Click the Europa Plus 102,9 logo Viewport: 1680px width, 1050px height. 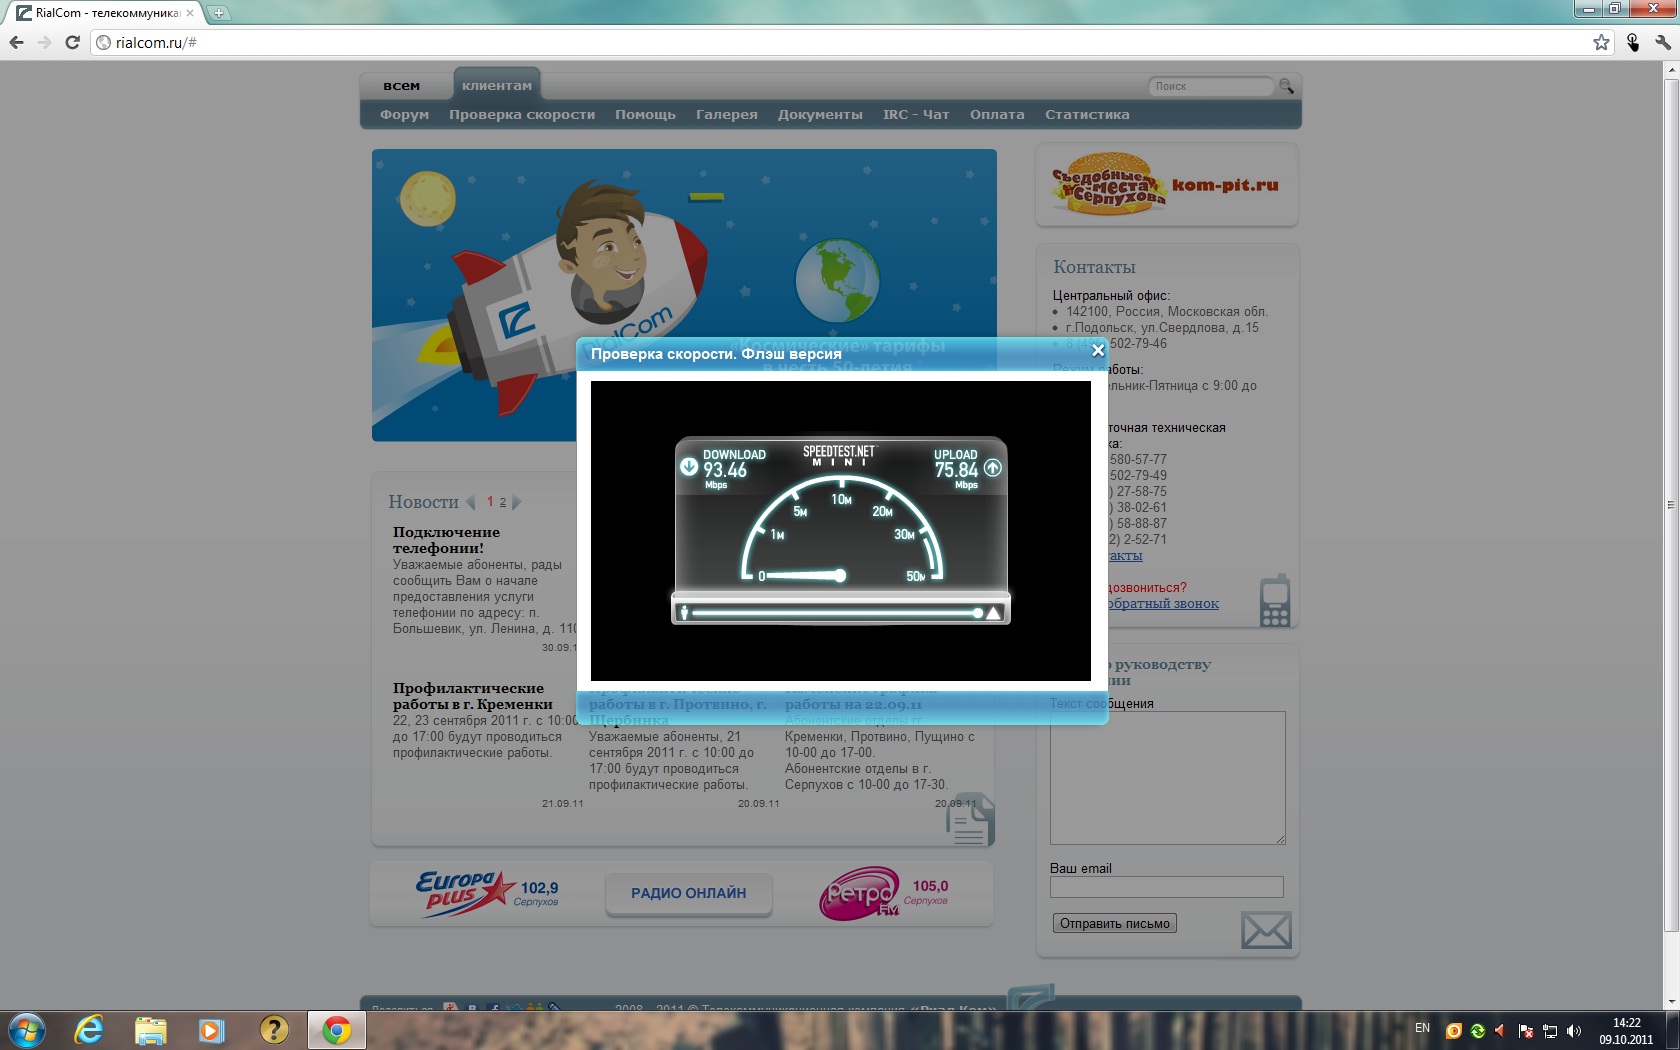[x=487, y=892]
